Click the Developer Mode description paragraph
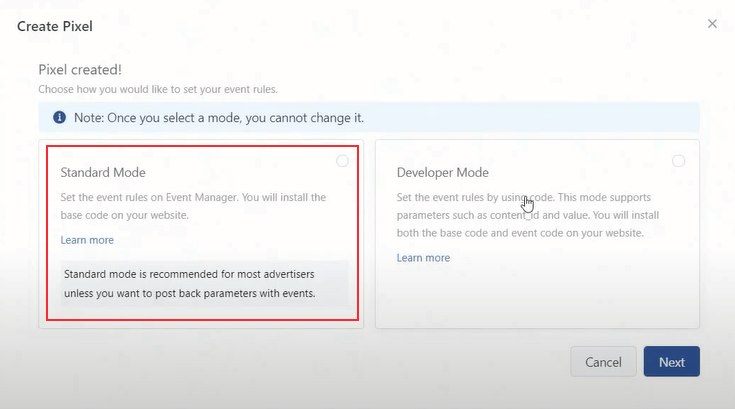This screenshot has width=735, height=409. coord(520,214)
